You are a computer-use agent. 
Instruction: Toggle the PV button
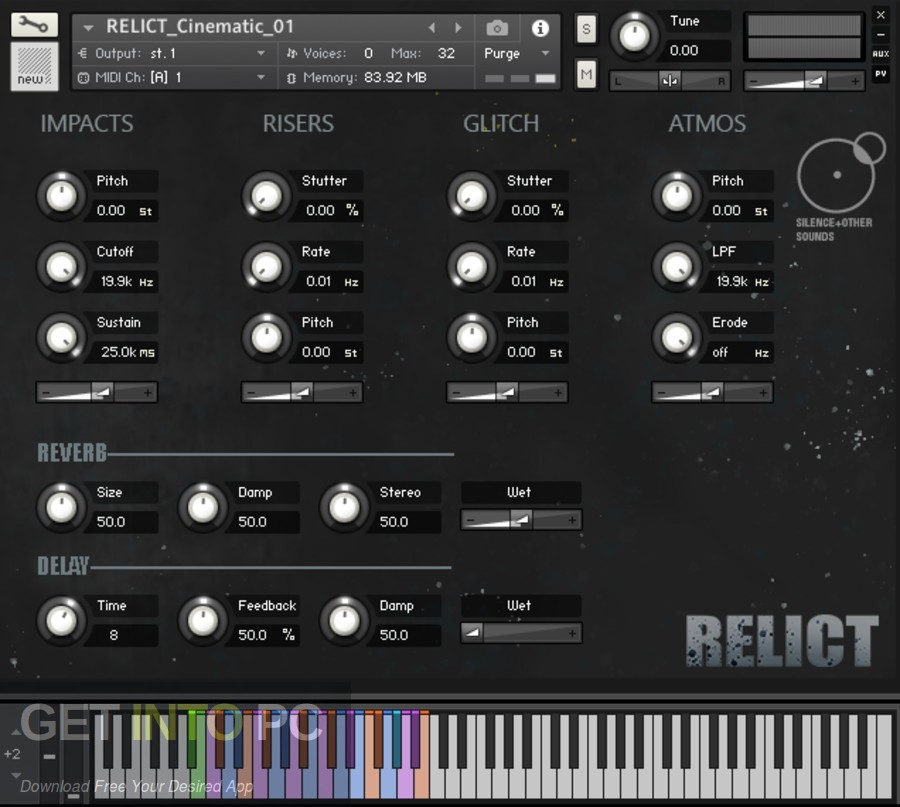[880, 73]
